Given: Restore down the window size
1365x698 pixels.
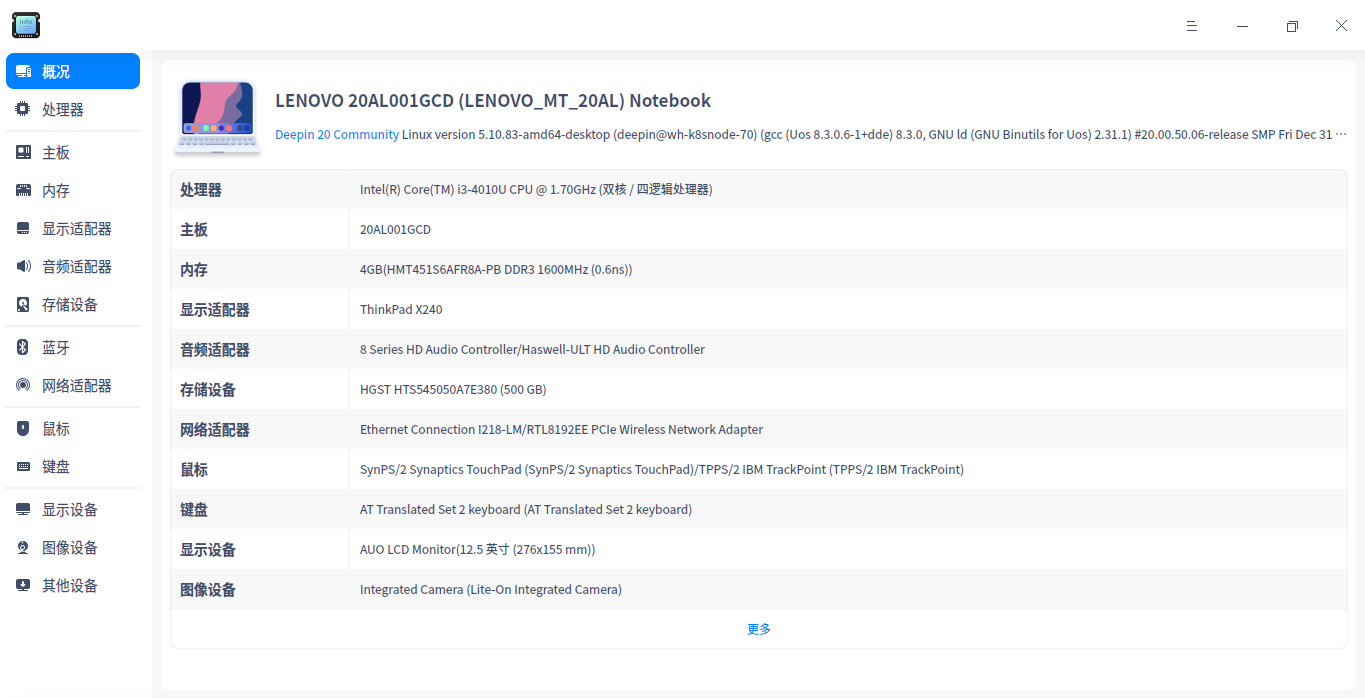Looking at the screenshot, I should coord(1292,26).
